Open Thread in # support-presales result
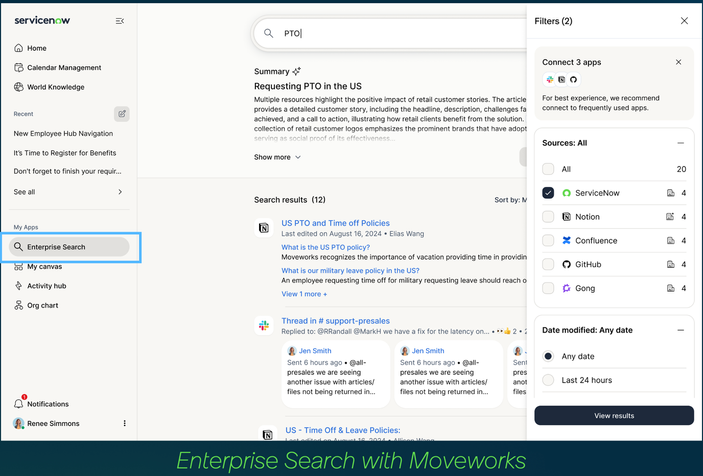Viewport: 703px width, 476px height. tap(335, 321)
